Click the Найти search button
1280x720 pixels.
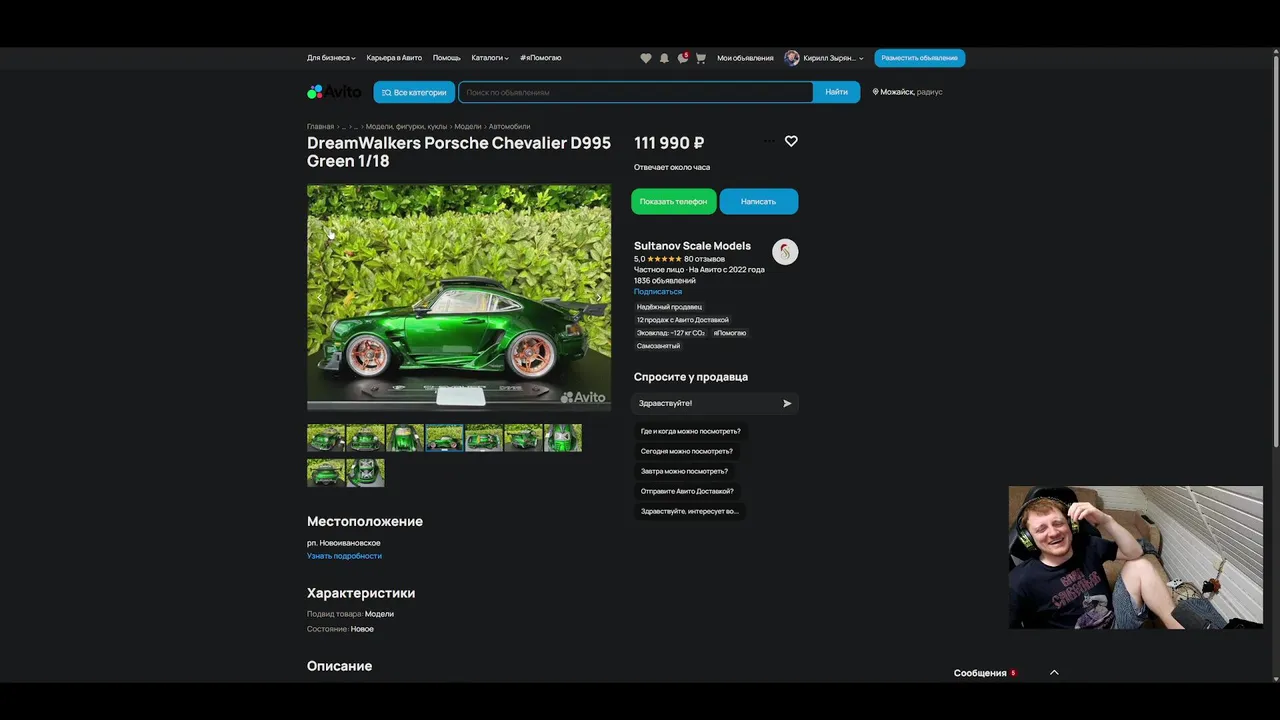pyautogui.click(x=836, y=92)
